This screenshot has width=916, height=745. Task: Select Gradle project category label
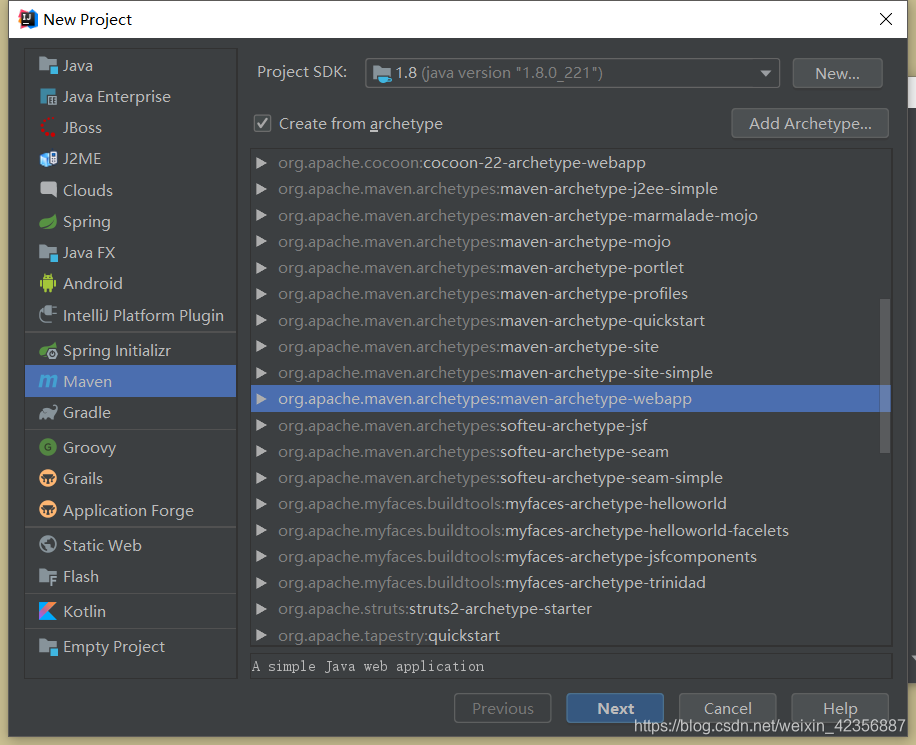pos(86,413)
